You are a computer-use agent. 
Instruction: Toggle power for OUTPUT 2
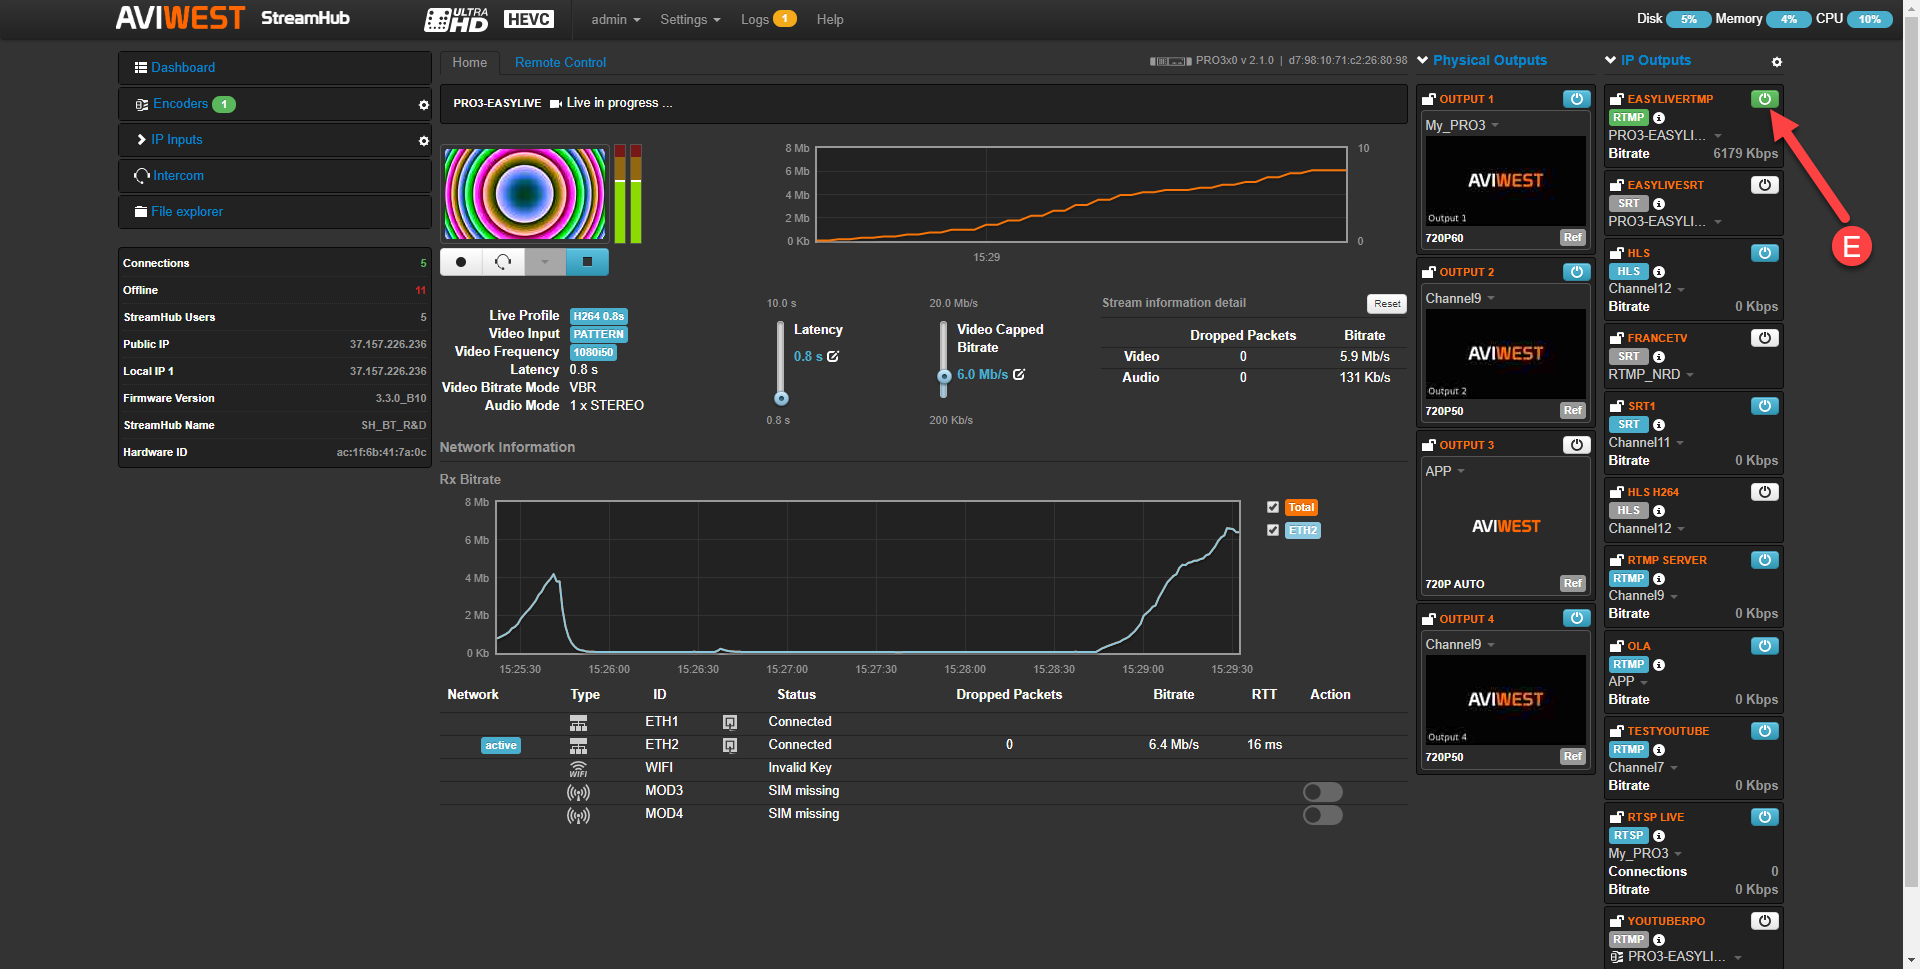pyautogui.click(x=1577, y=272)
